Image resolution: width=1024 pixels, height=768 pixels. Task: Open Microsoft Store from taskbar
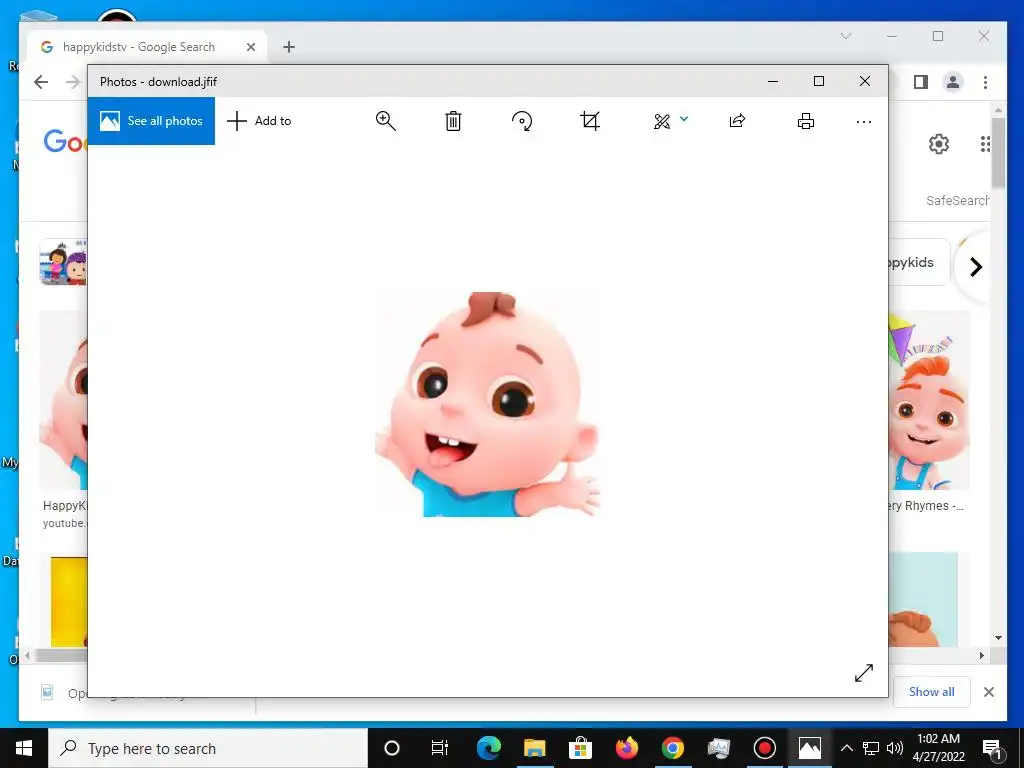click(x=580, y=748)
